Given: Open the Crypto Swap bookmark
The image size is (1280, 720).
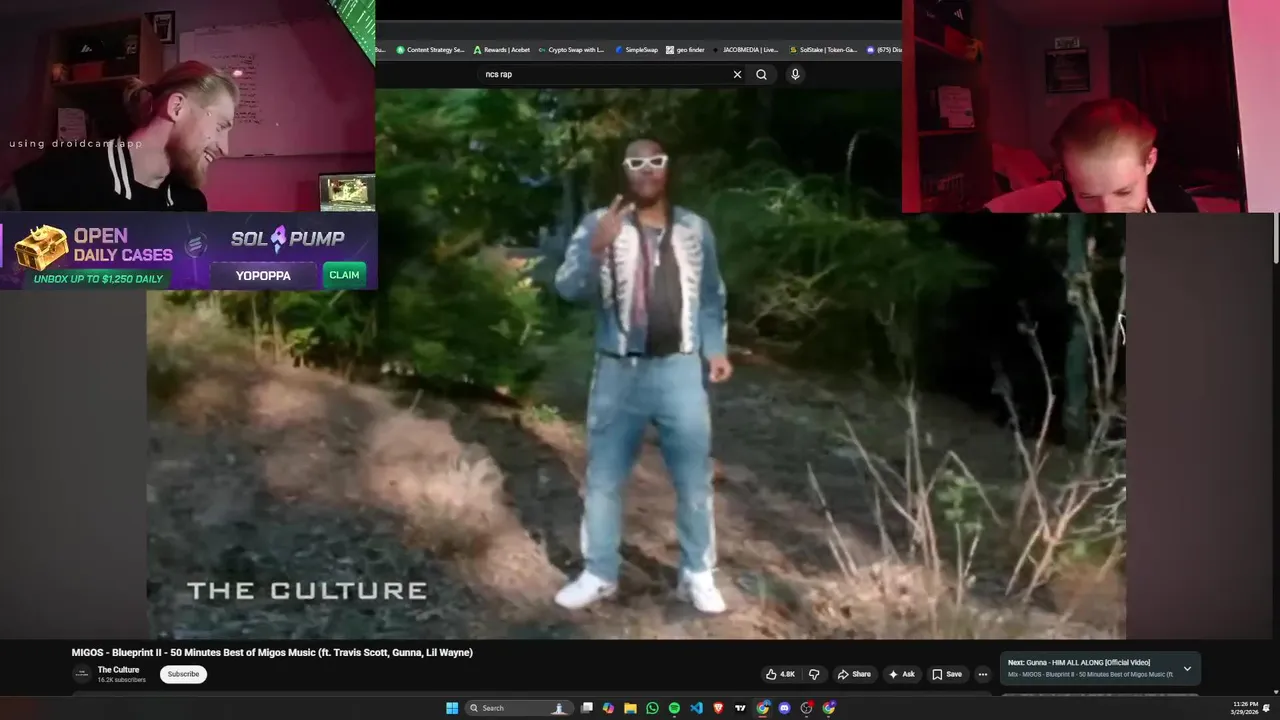Looking at the screenshot, I should pos(570,49).
